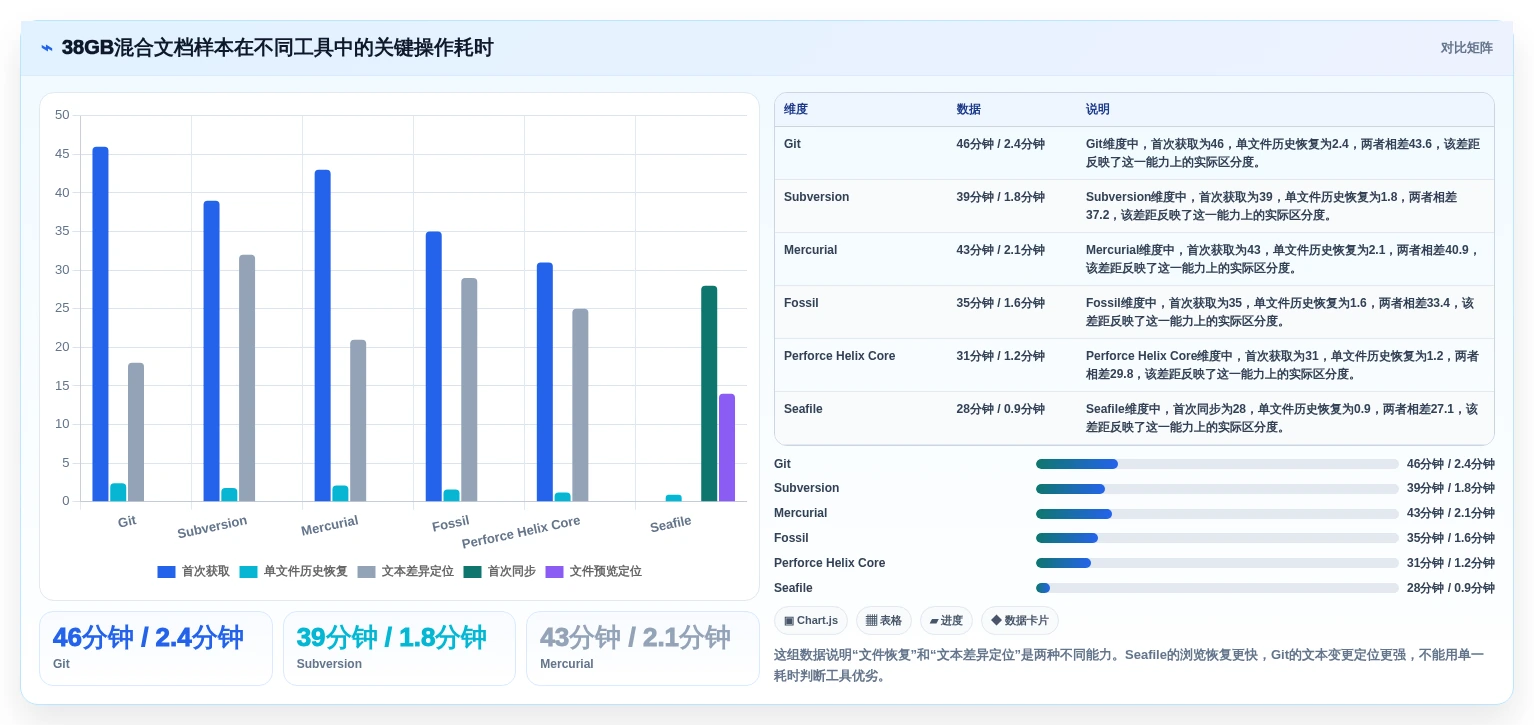Click the 数据 column header
The image size is (1534, 725).
pyautogui.click(x=969, y=109)
